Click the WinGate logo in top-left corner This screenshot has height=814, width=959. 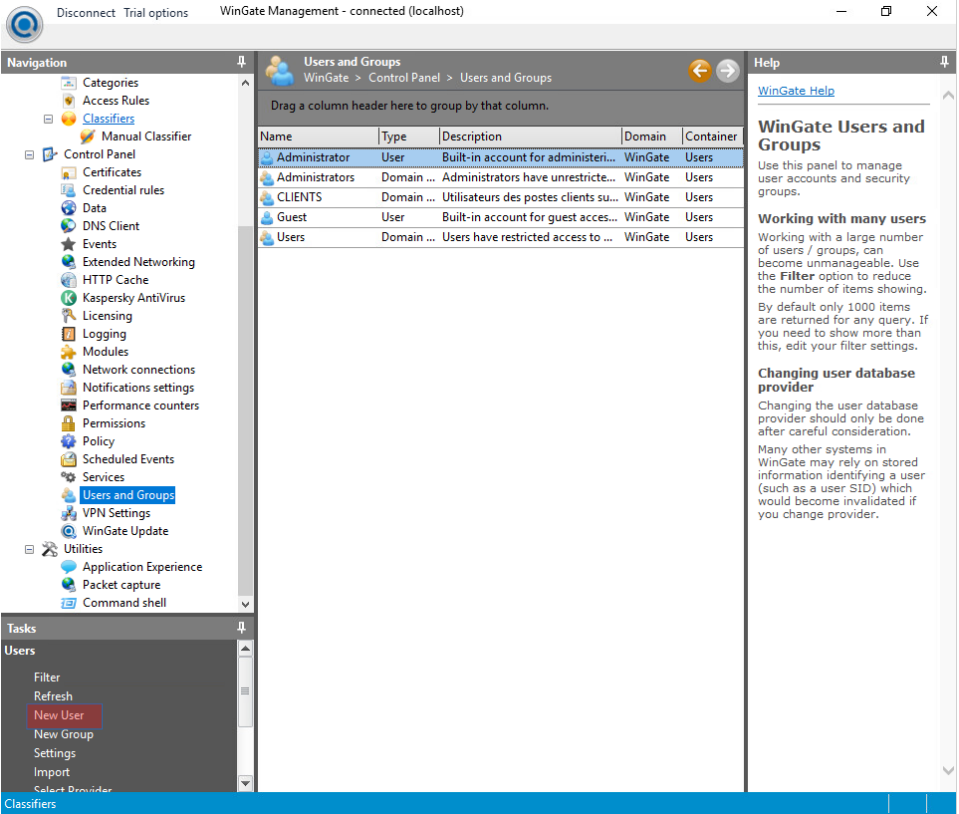pos(24,24)
